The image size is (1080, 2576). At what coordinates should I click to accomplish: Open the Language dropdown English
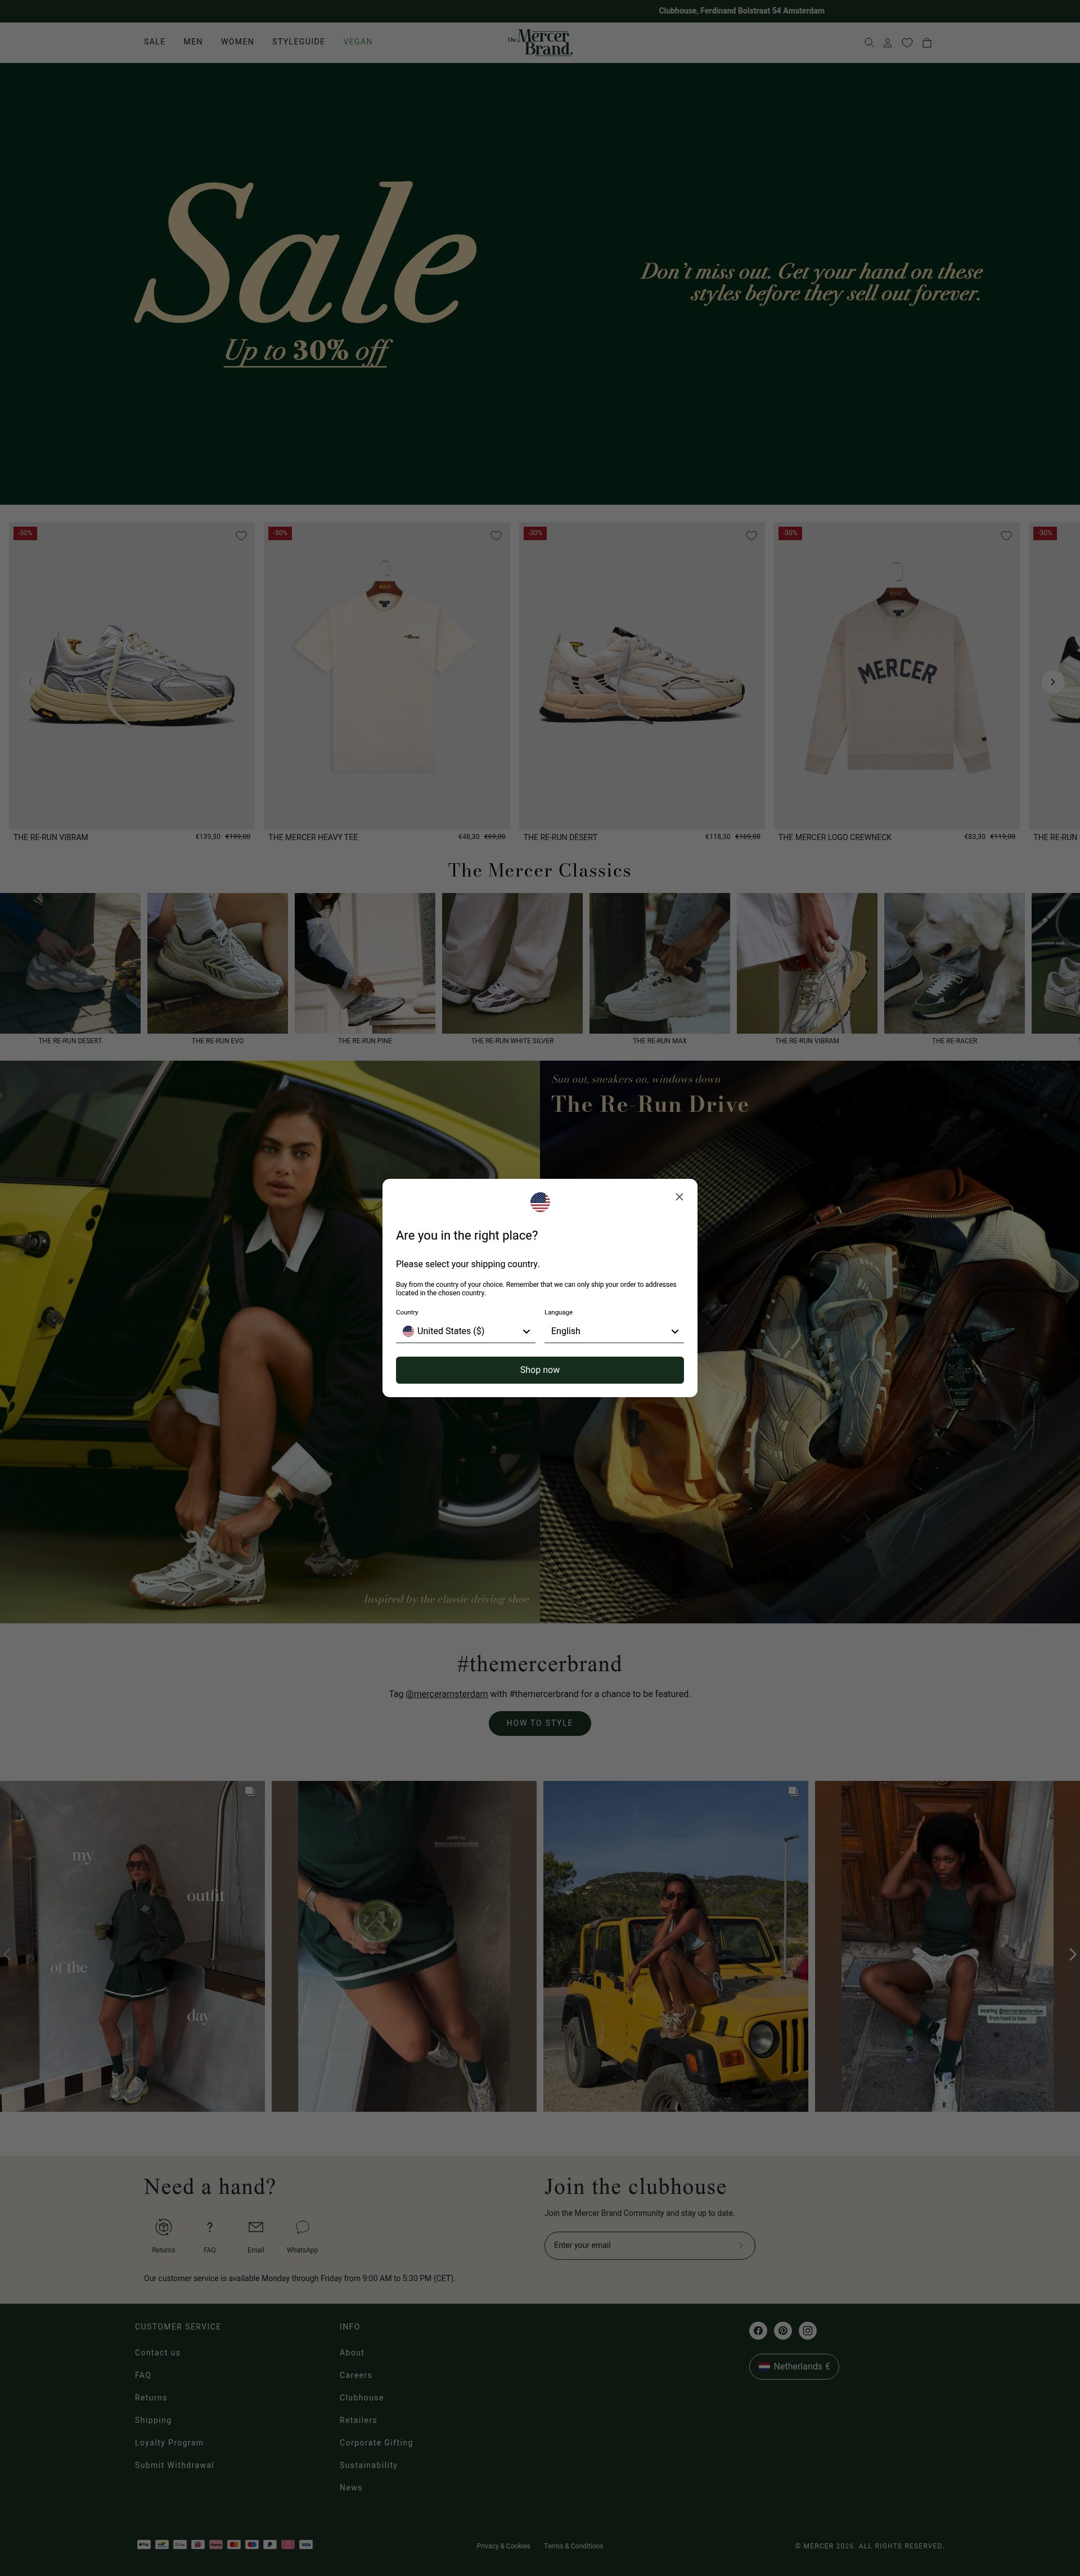click(x=614, y=1331)
